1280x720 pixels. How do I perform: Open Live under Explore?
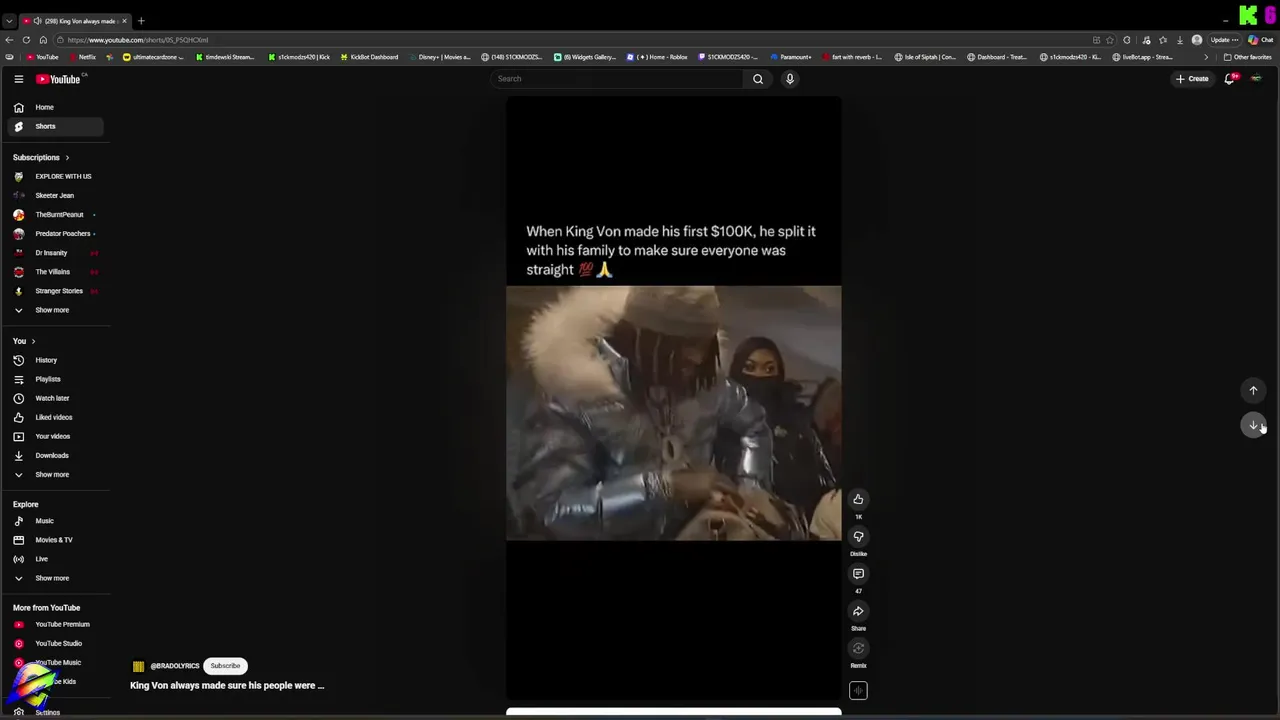point(55,559)
